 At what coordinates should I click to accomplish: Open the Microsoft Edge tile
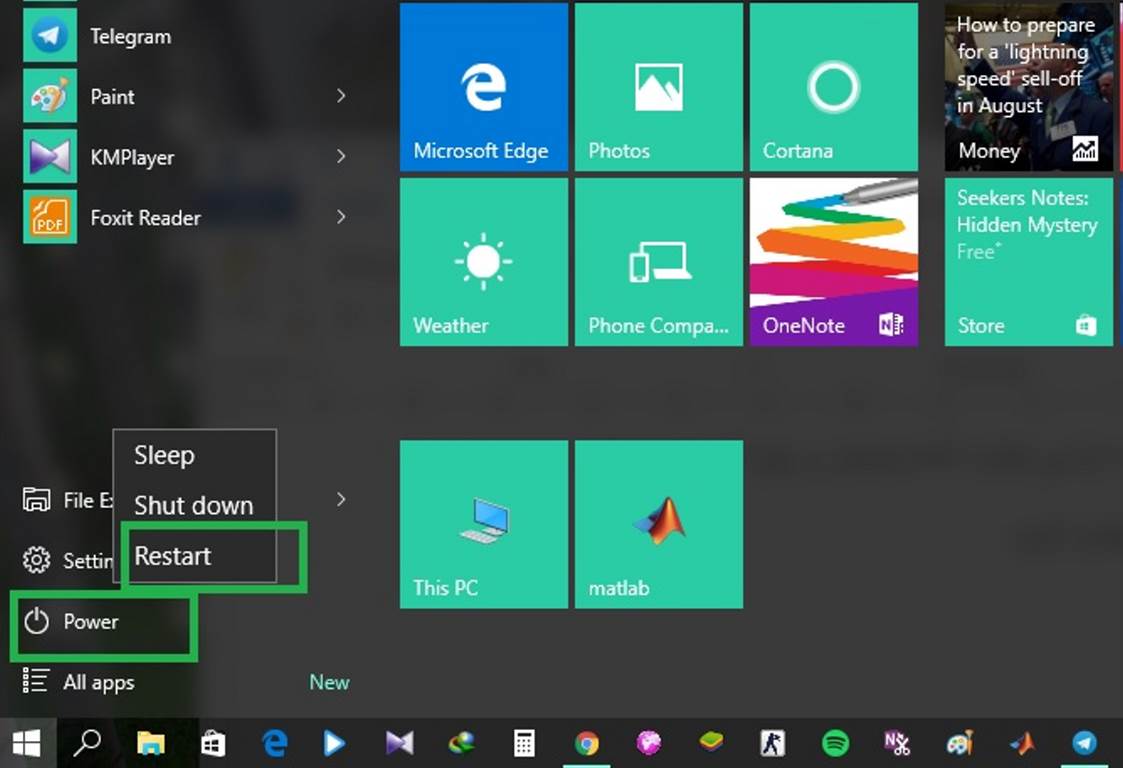483,87
